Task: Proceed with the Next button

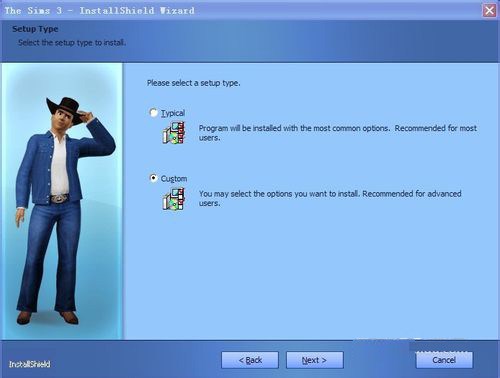Action: [x=314, y=360]
